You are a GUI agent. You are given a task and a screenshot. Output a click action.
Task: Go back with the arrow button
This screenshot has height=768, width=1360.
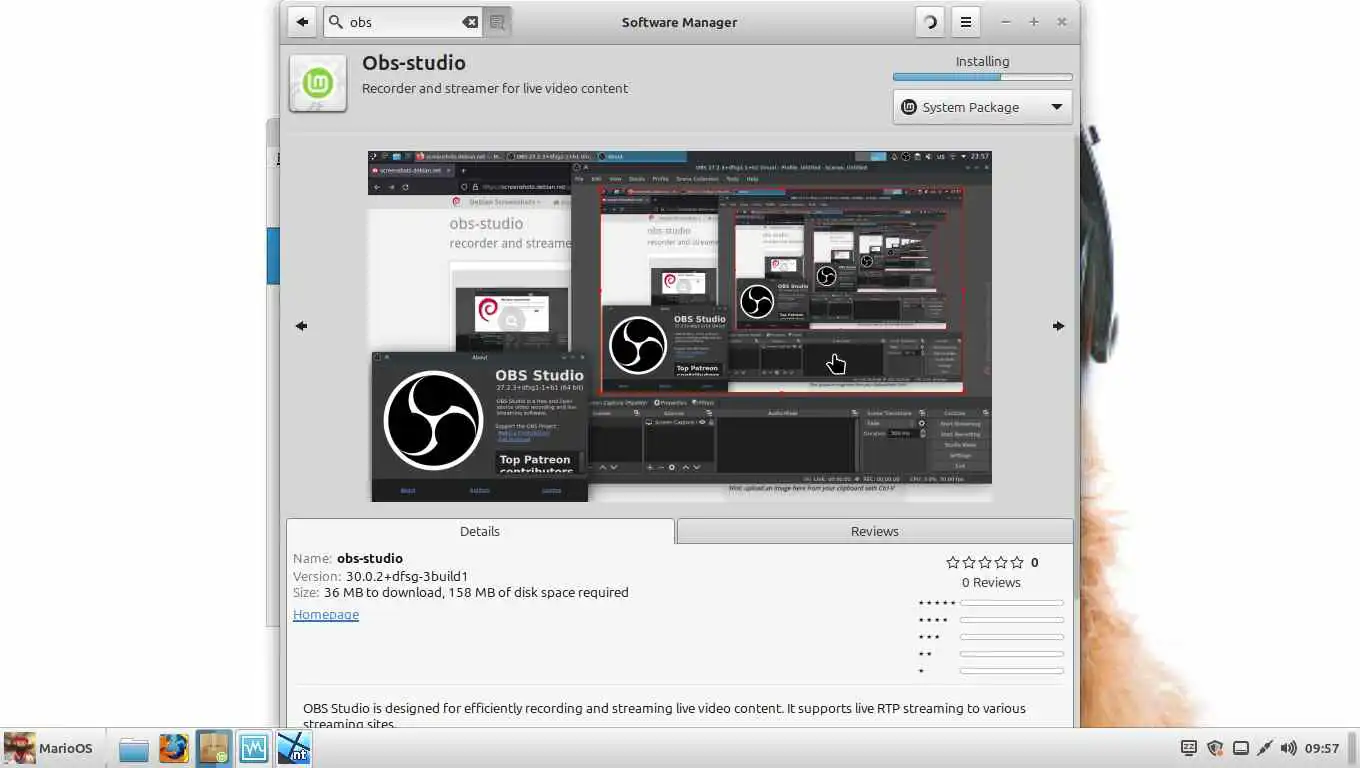302,22
